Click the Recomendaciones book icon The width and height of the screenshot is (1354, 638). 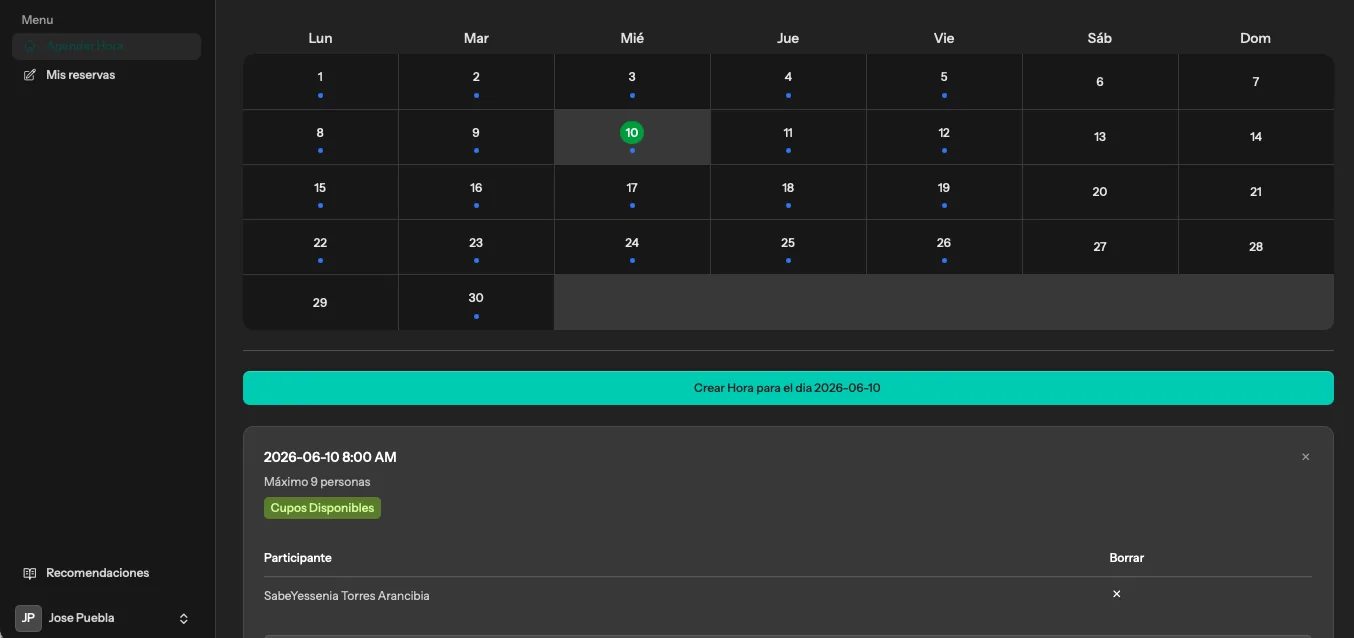click(x=29, y=573)
